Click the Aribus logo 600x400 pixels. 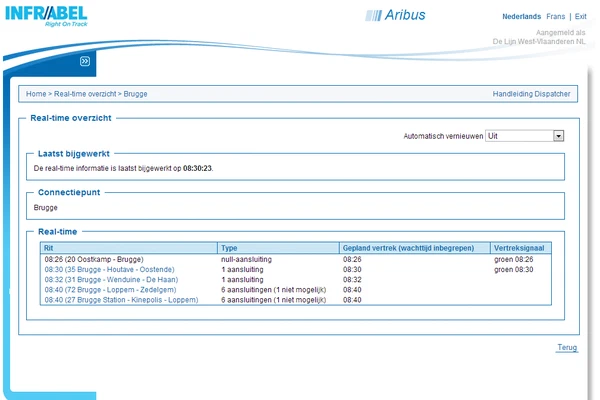tap(395, 15)
